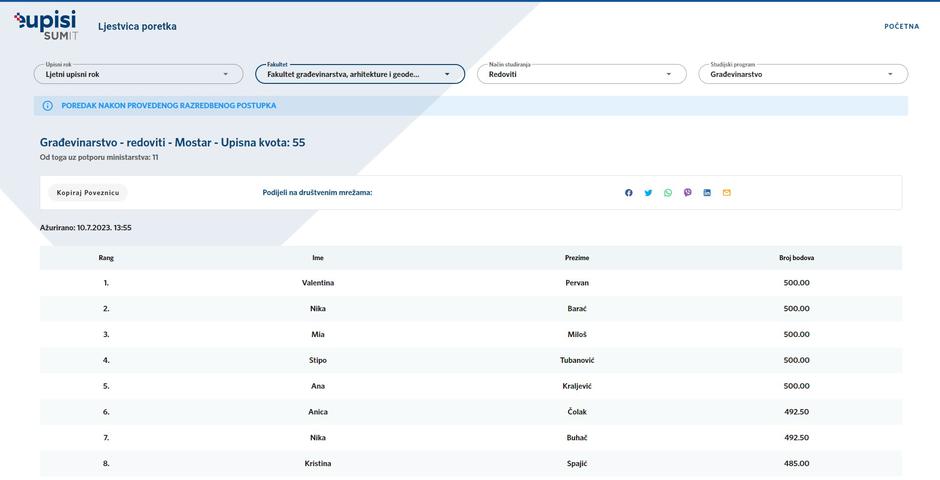Screen dimensions: 940x480
Task: Share the ranking on Twitter
Action: pos(648,193)
